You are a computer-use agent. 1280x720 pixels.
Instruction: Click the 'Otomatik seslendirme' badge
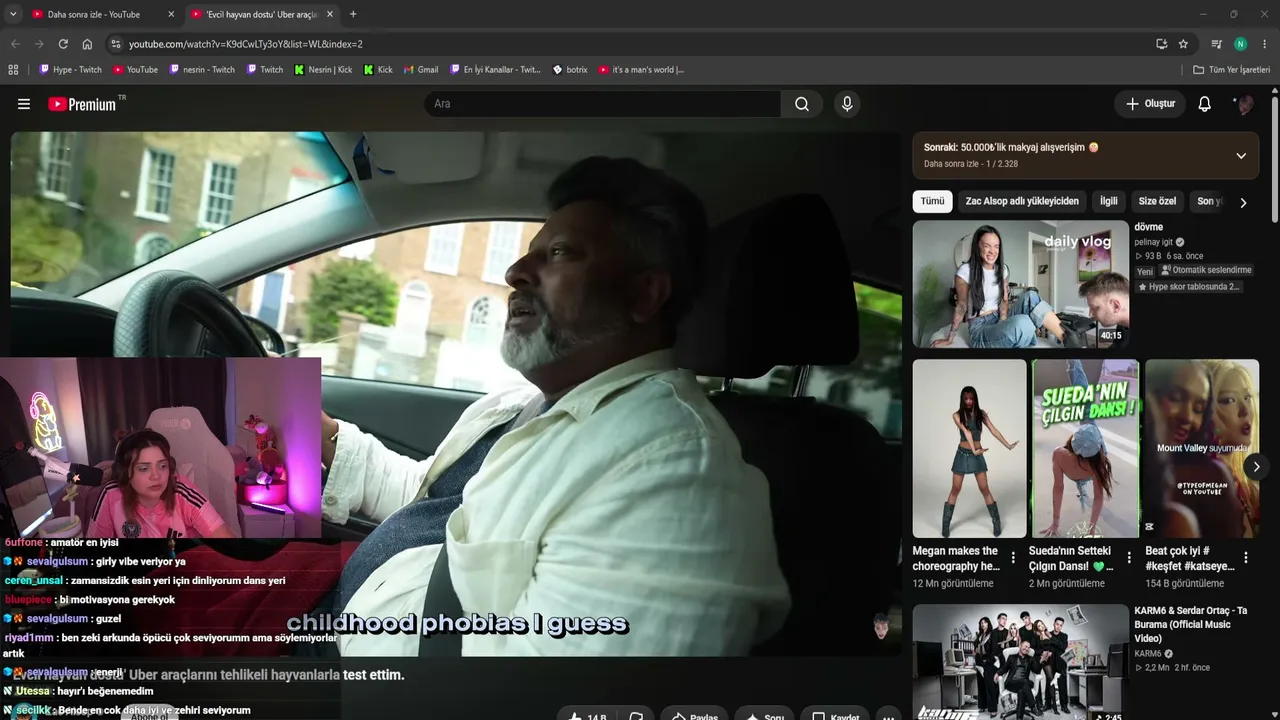(x=1206, y=270)
